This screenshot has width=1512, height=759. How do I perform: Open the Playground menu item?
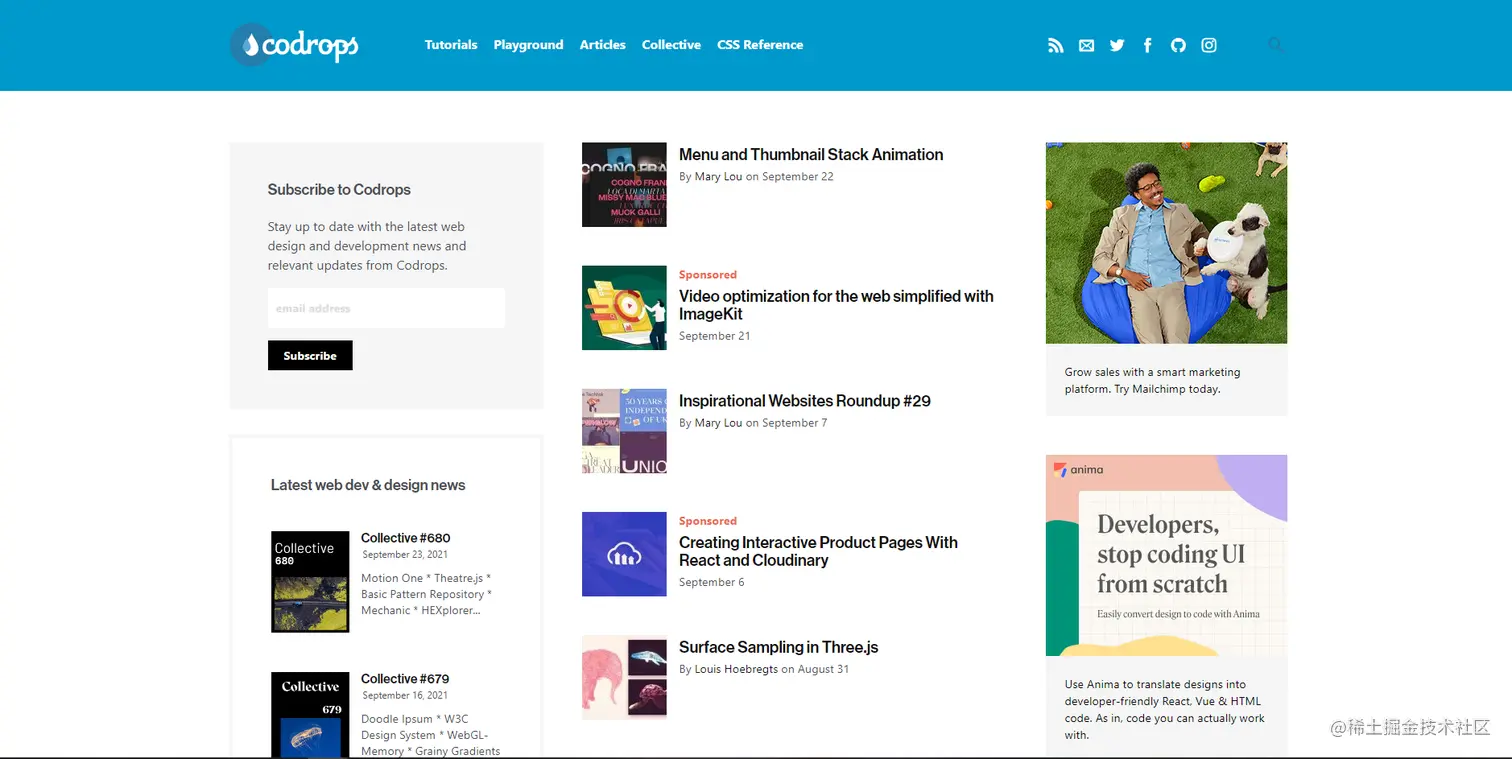tap(528, 45)
